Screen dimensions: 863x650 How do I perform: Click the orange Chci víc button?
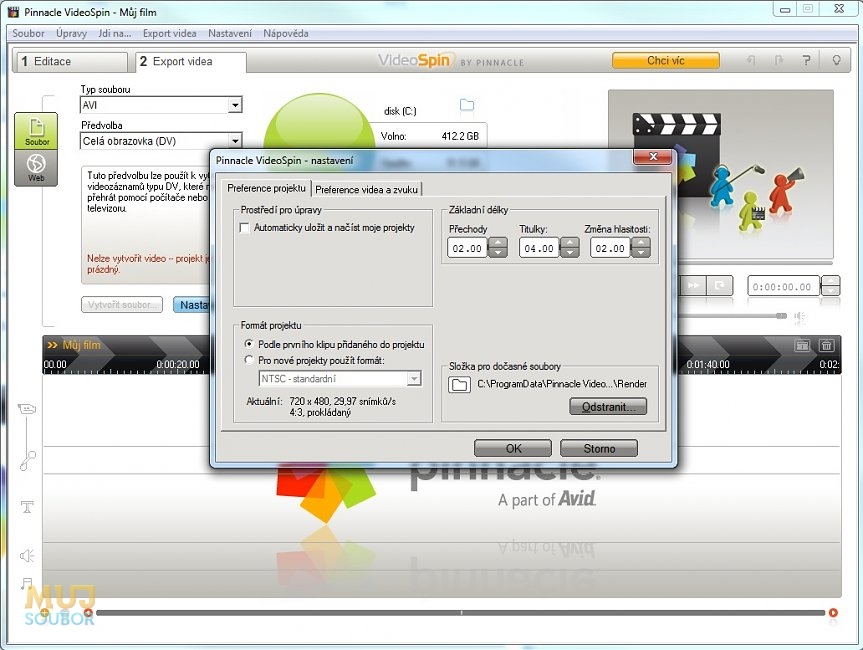(x=666, y=61)
